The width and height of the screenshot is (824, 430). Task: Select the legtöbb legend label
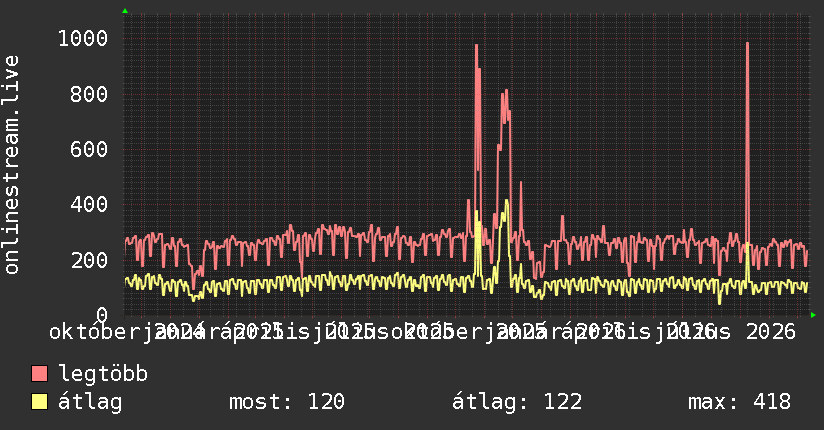[x=103, y=374]
